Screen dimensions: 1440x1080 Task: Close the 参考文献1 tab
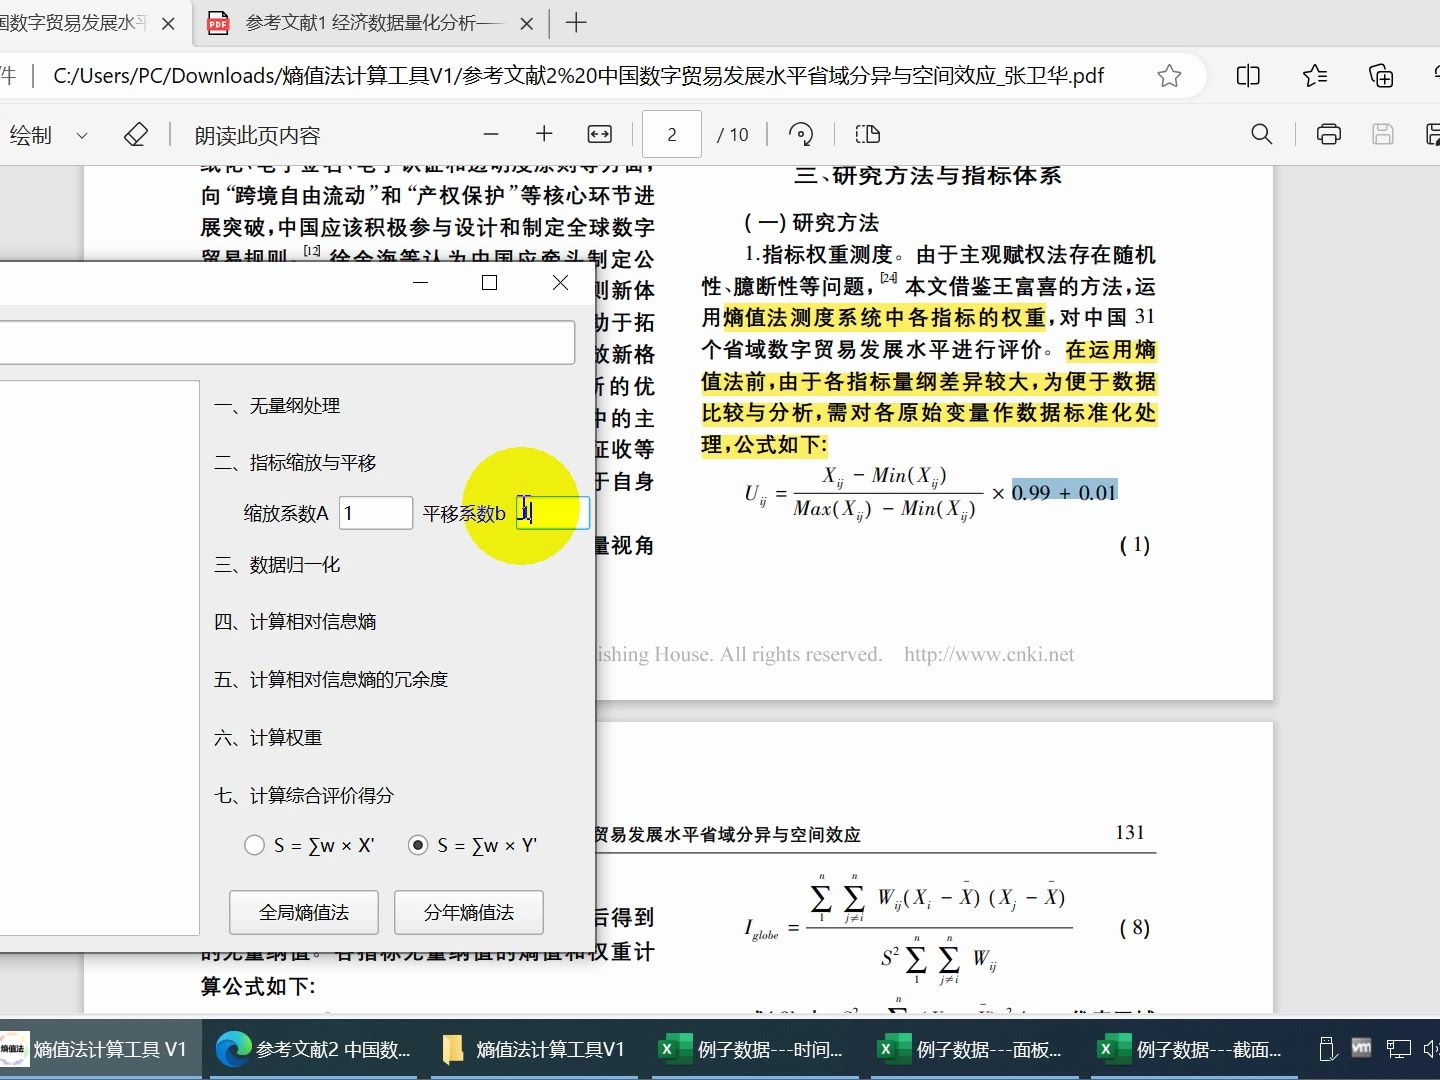pos(527,23)
